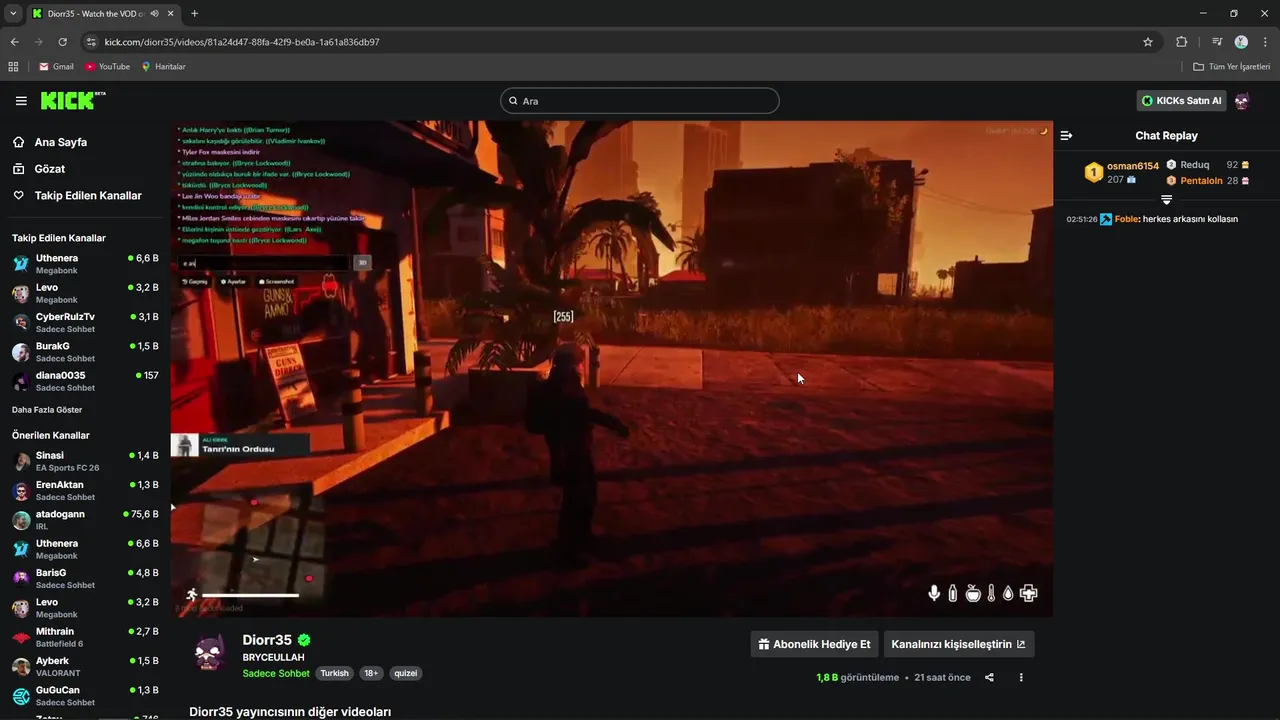The width and height of the screenshot is (1280, 720).
Task: Open Chrome three-dot menu
Action: coord(1266,42)
